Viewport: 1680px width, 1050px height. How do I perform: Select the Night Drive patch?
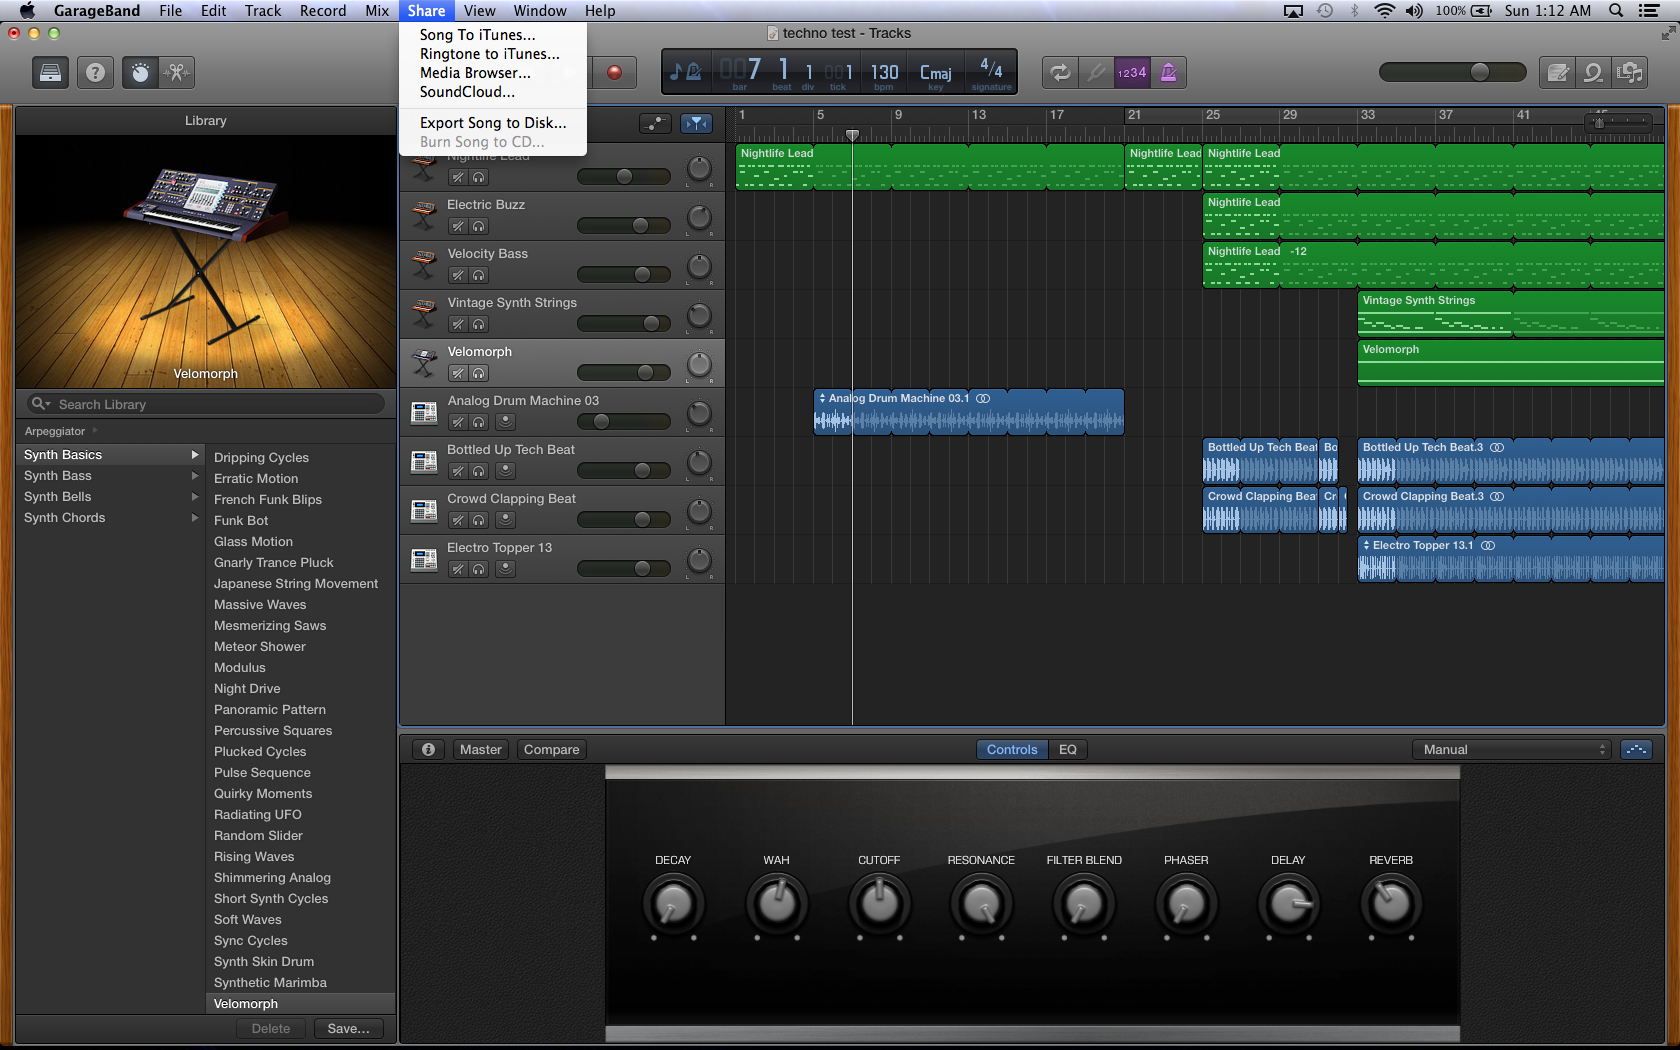click(x=247, y=689)
